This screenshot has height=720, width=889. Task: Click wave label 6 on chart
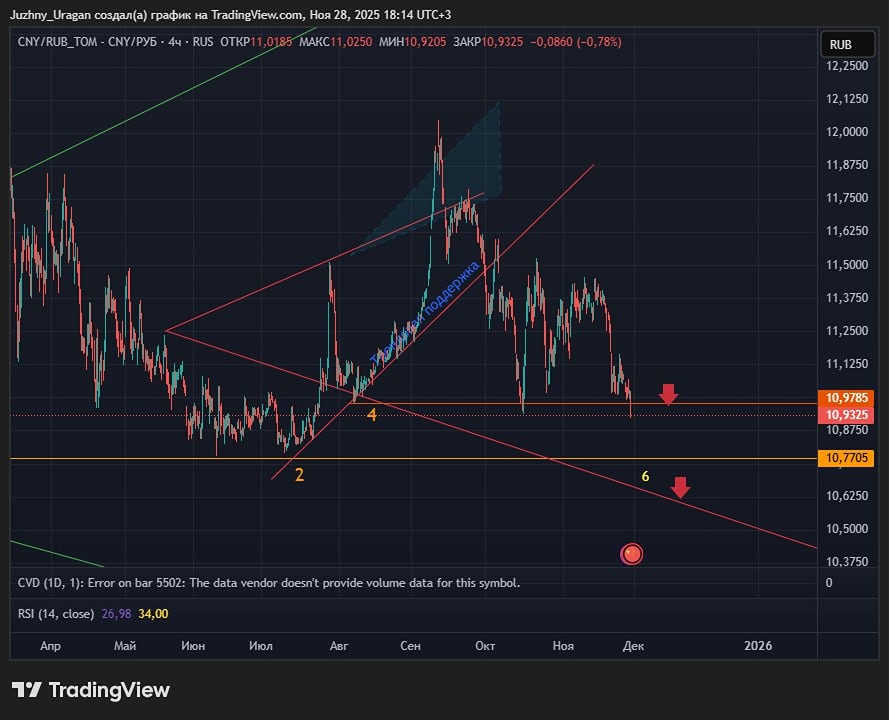point(645,477)
